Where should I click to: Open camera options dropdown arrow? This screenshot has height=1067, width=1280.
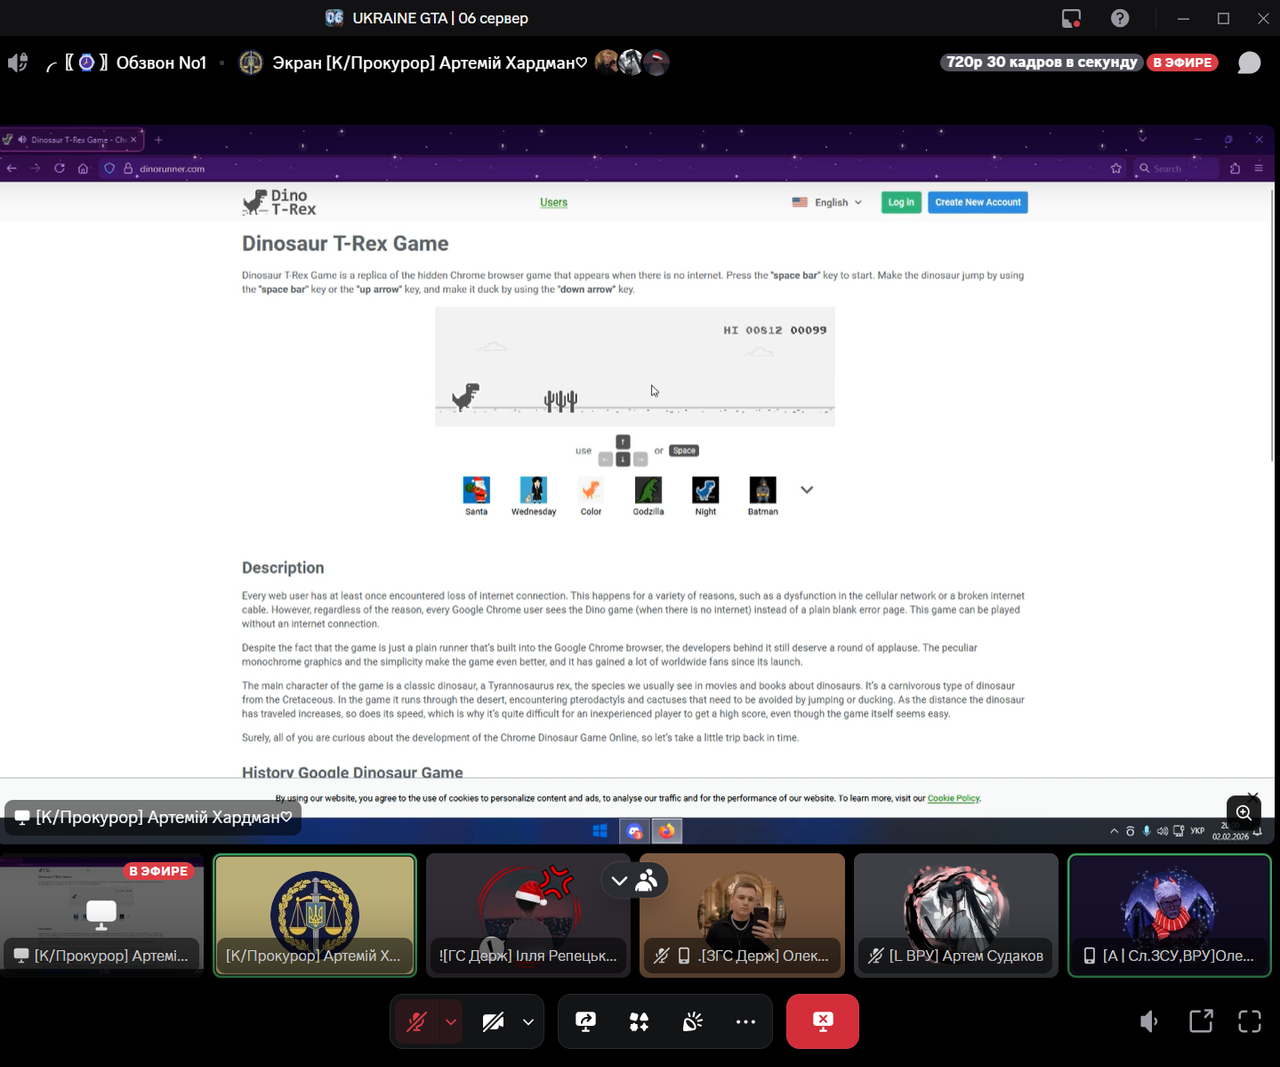528,1021
